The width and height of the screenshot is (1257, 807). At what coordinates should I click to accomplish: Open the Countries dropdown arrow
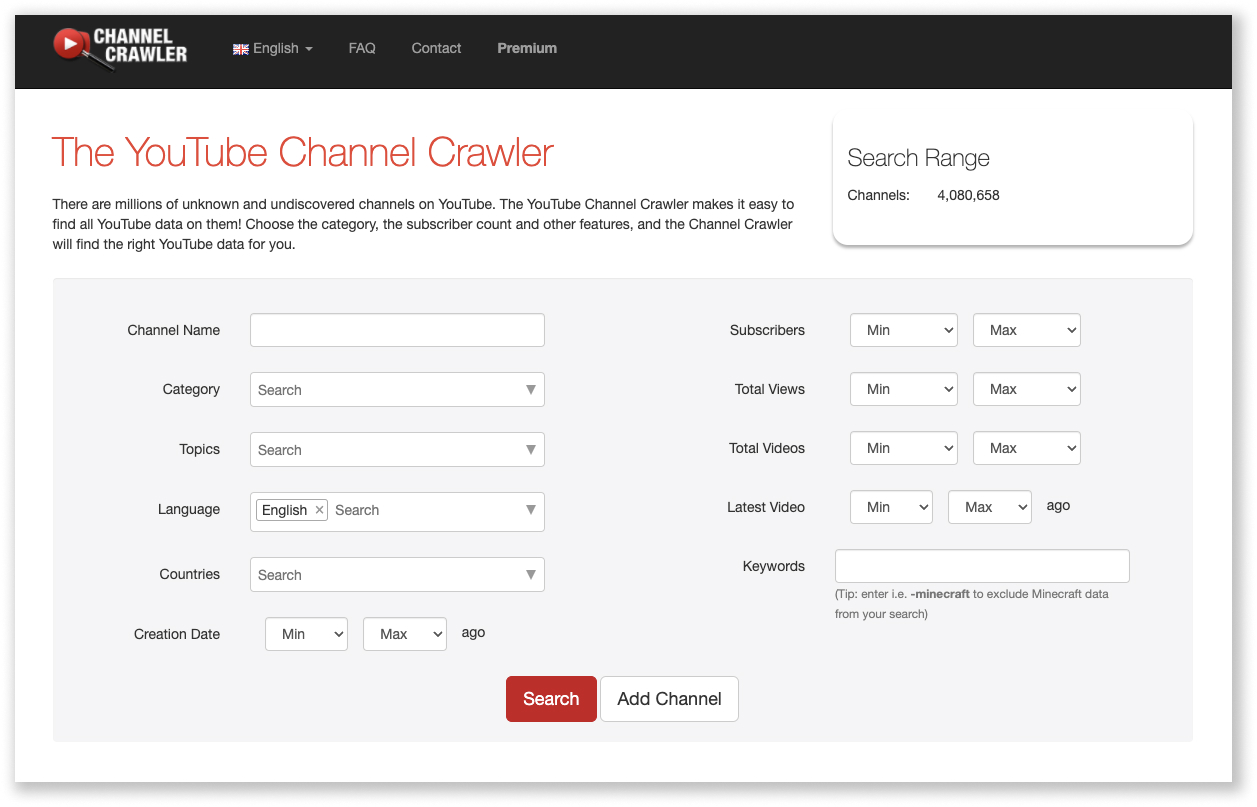531,574
